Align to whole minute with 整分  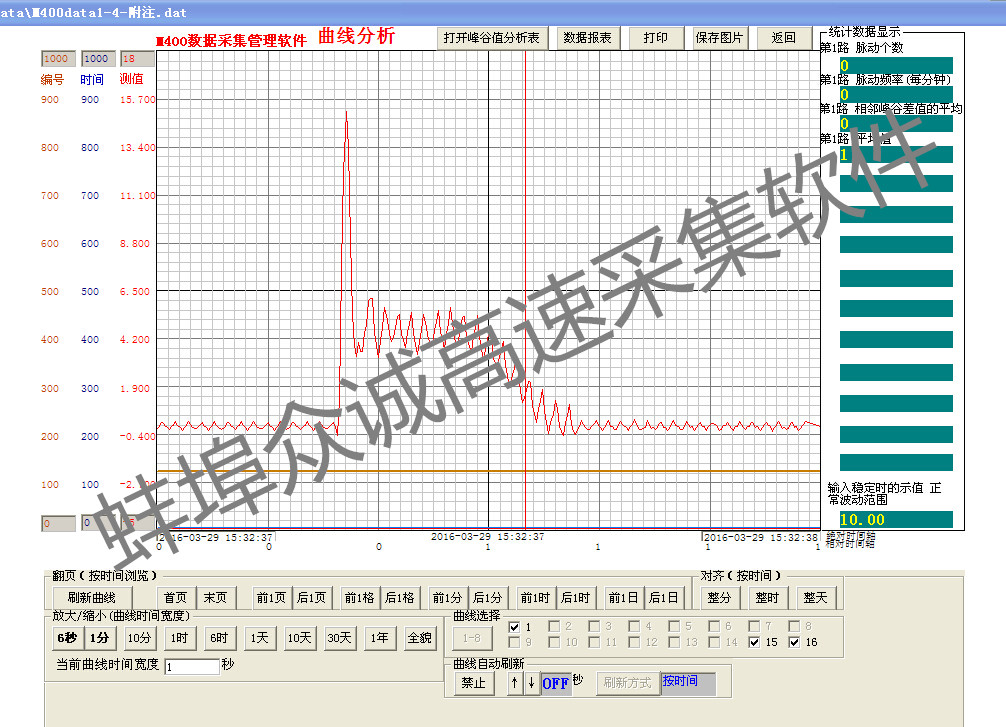pos(719,598)
